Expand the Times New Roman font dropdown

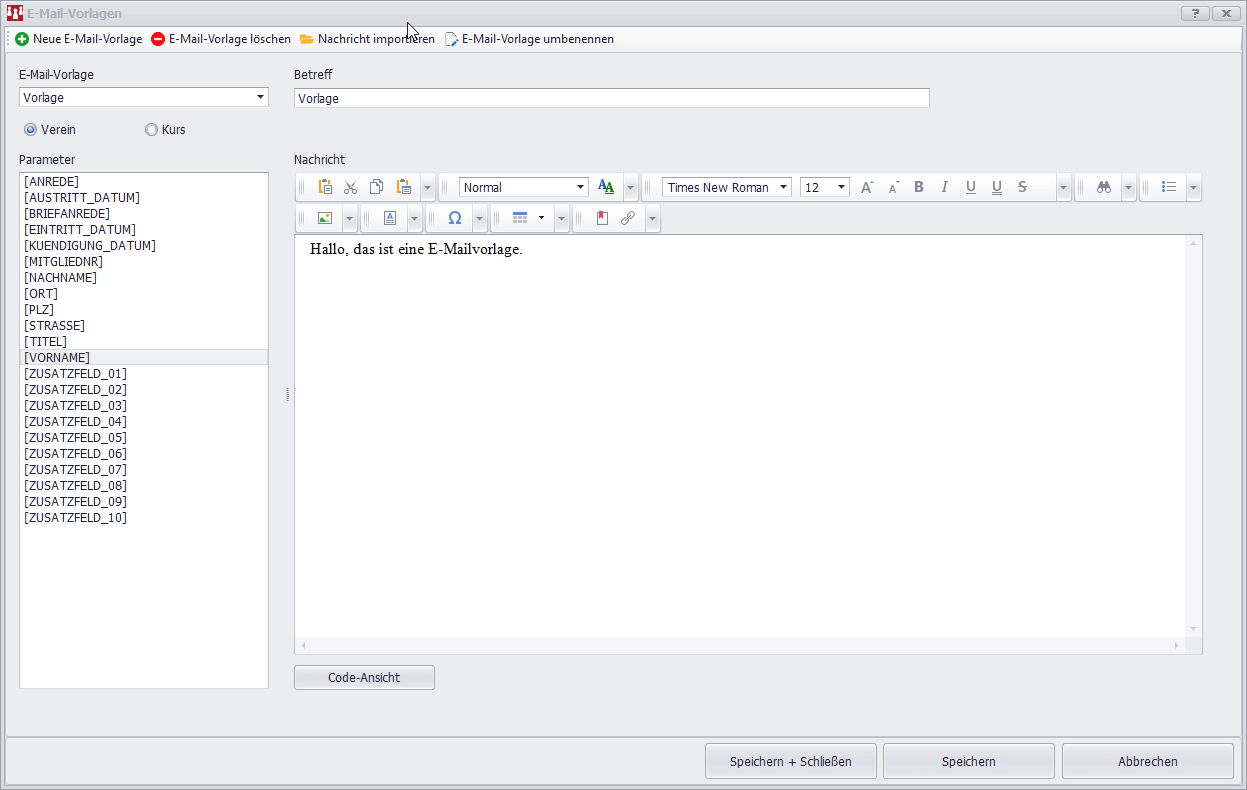click(x=783, y=187)
